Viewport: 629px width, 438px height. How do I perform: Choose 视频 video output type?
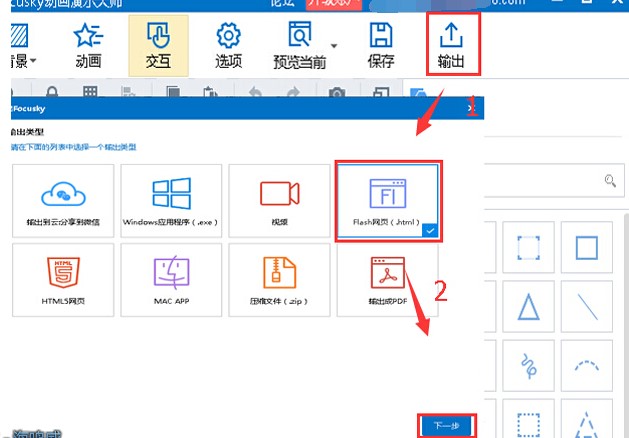279,201
